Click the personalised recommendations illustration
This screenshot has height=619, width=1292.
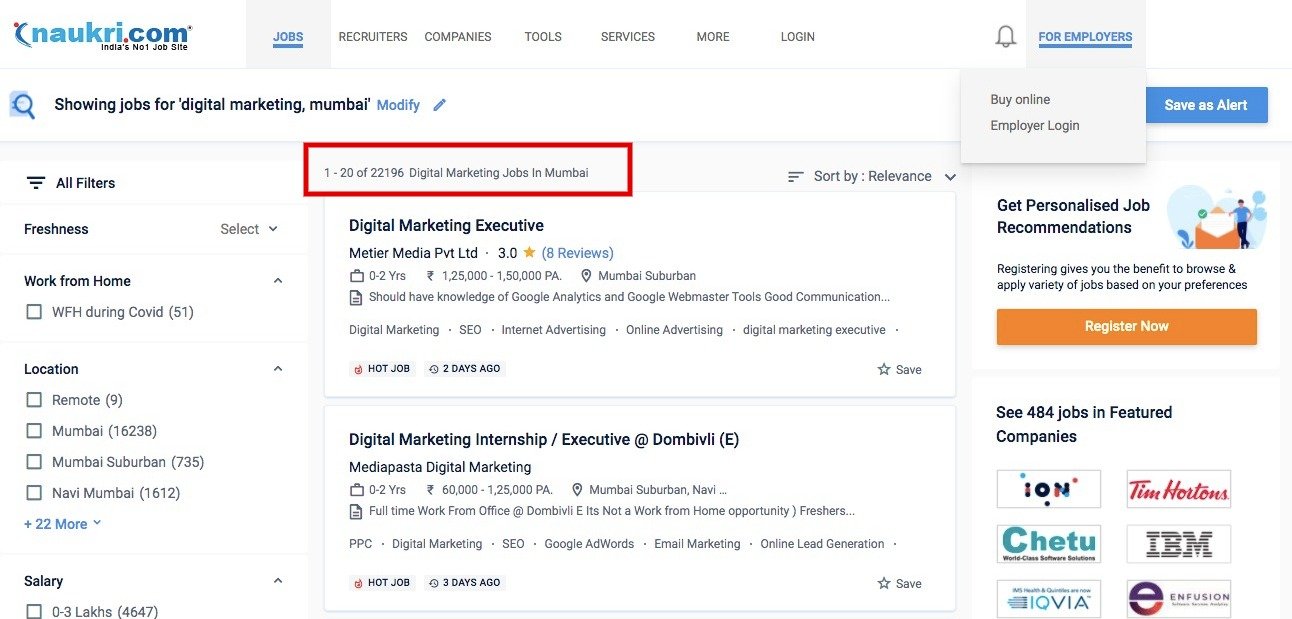tap(1217, 217)
